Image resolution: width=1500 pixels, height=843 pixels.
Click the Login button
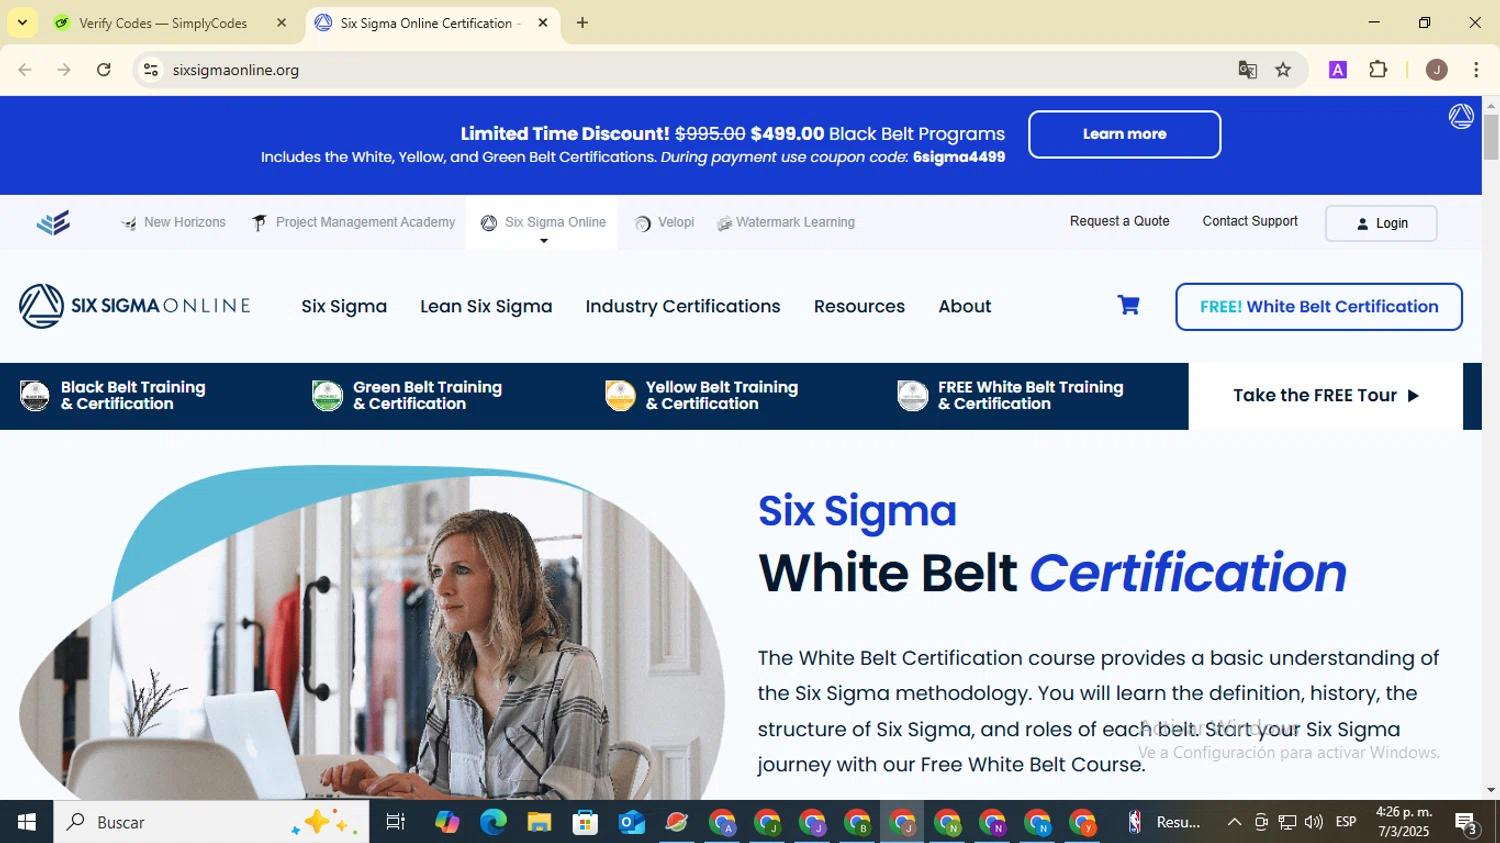click(1381, 223)
